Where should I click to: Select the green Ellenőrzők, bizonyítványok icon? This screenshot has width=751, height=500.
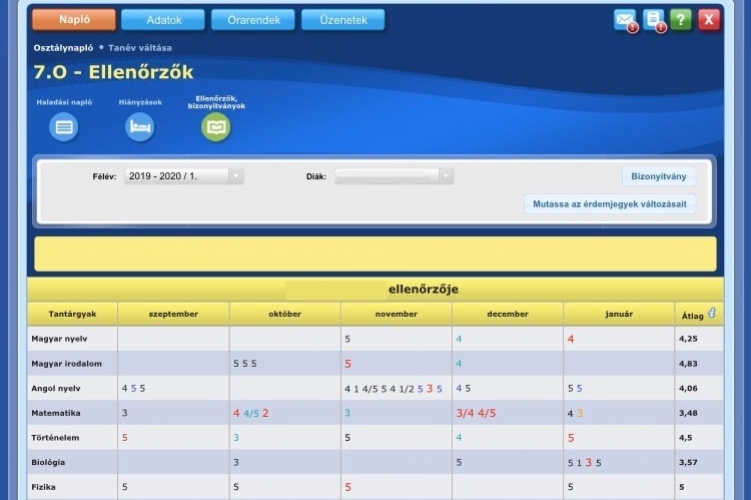click(x=215, y=127)
